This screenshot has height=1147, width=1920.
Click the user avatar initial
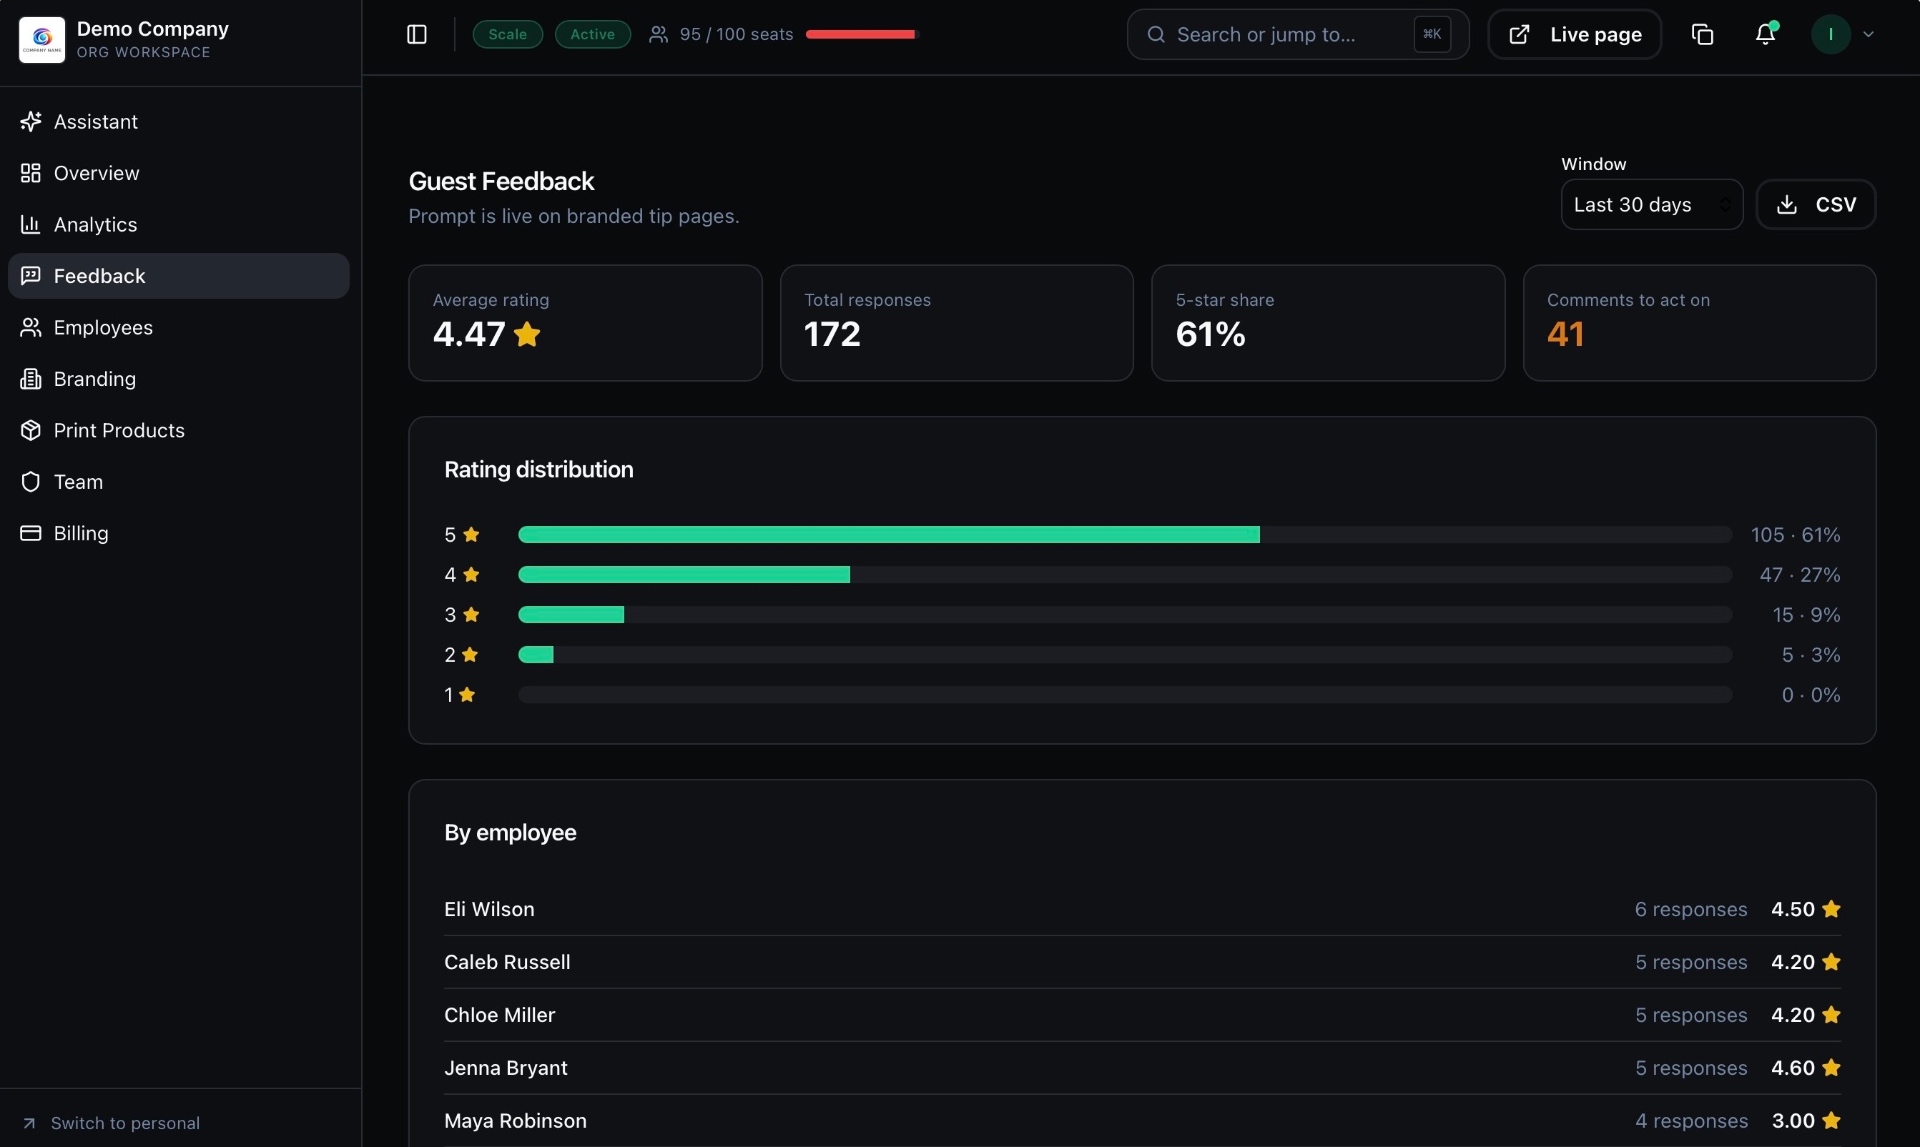click(x=1831, y=35)
